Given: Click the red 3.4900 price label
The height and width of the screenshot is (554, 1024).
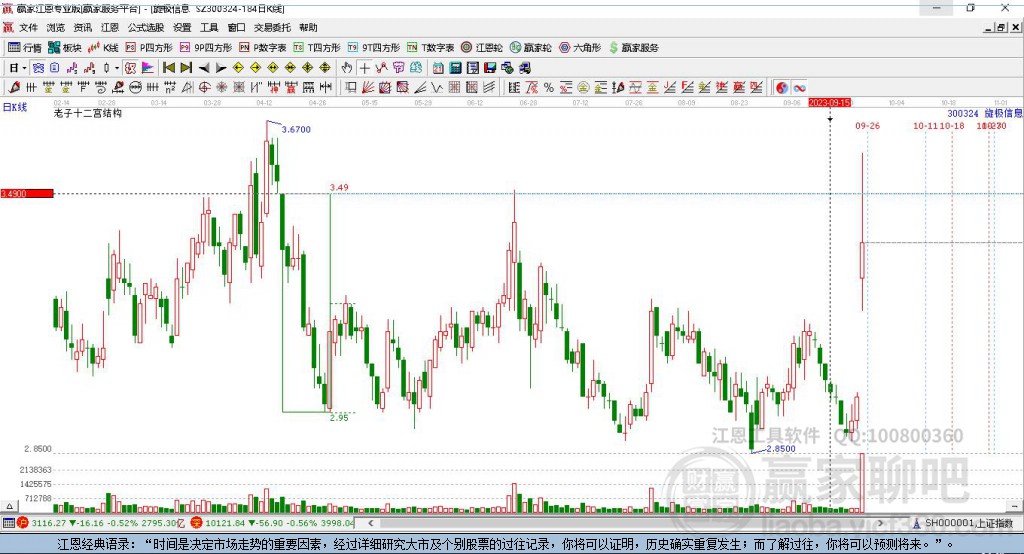Looking at the screenshot, I should coord(27,193).
